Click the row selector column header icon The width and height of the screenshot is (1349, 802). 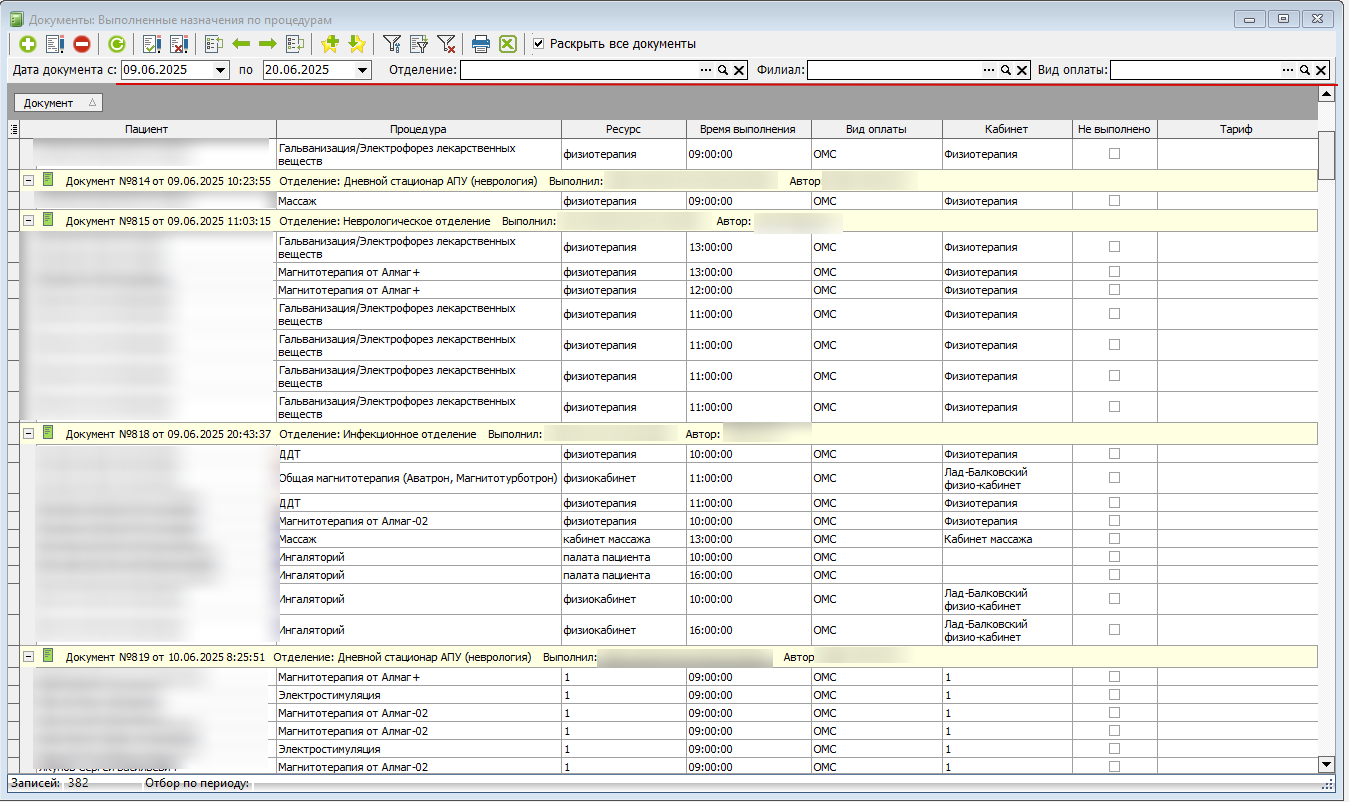(13, 129)
